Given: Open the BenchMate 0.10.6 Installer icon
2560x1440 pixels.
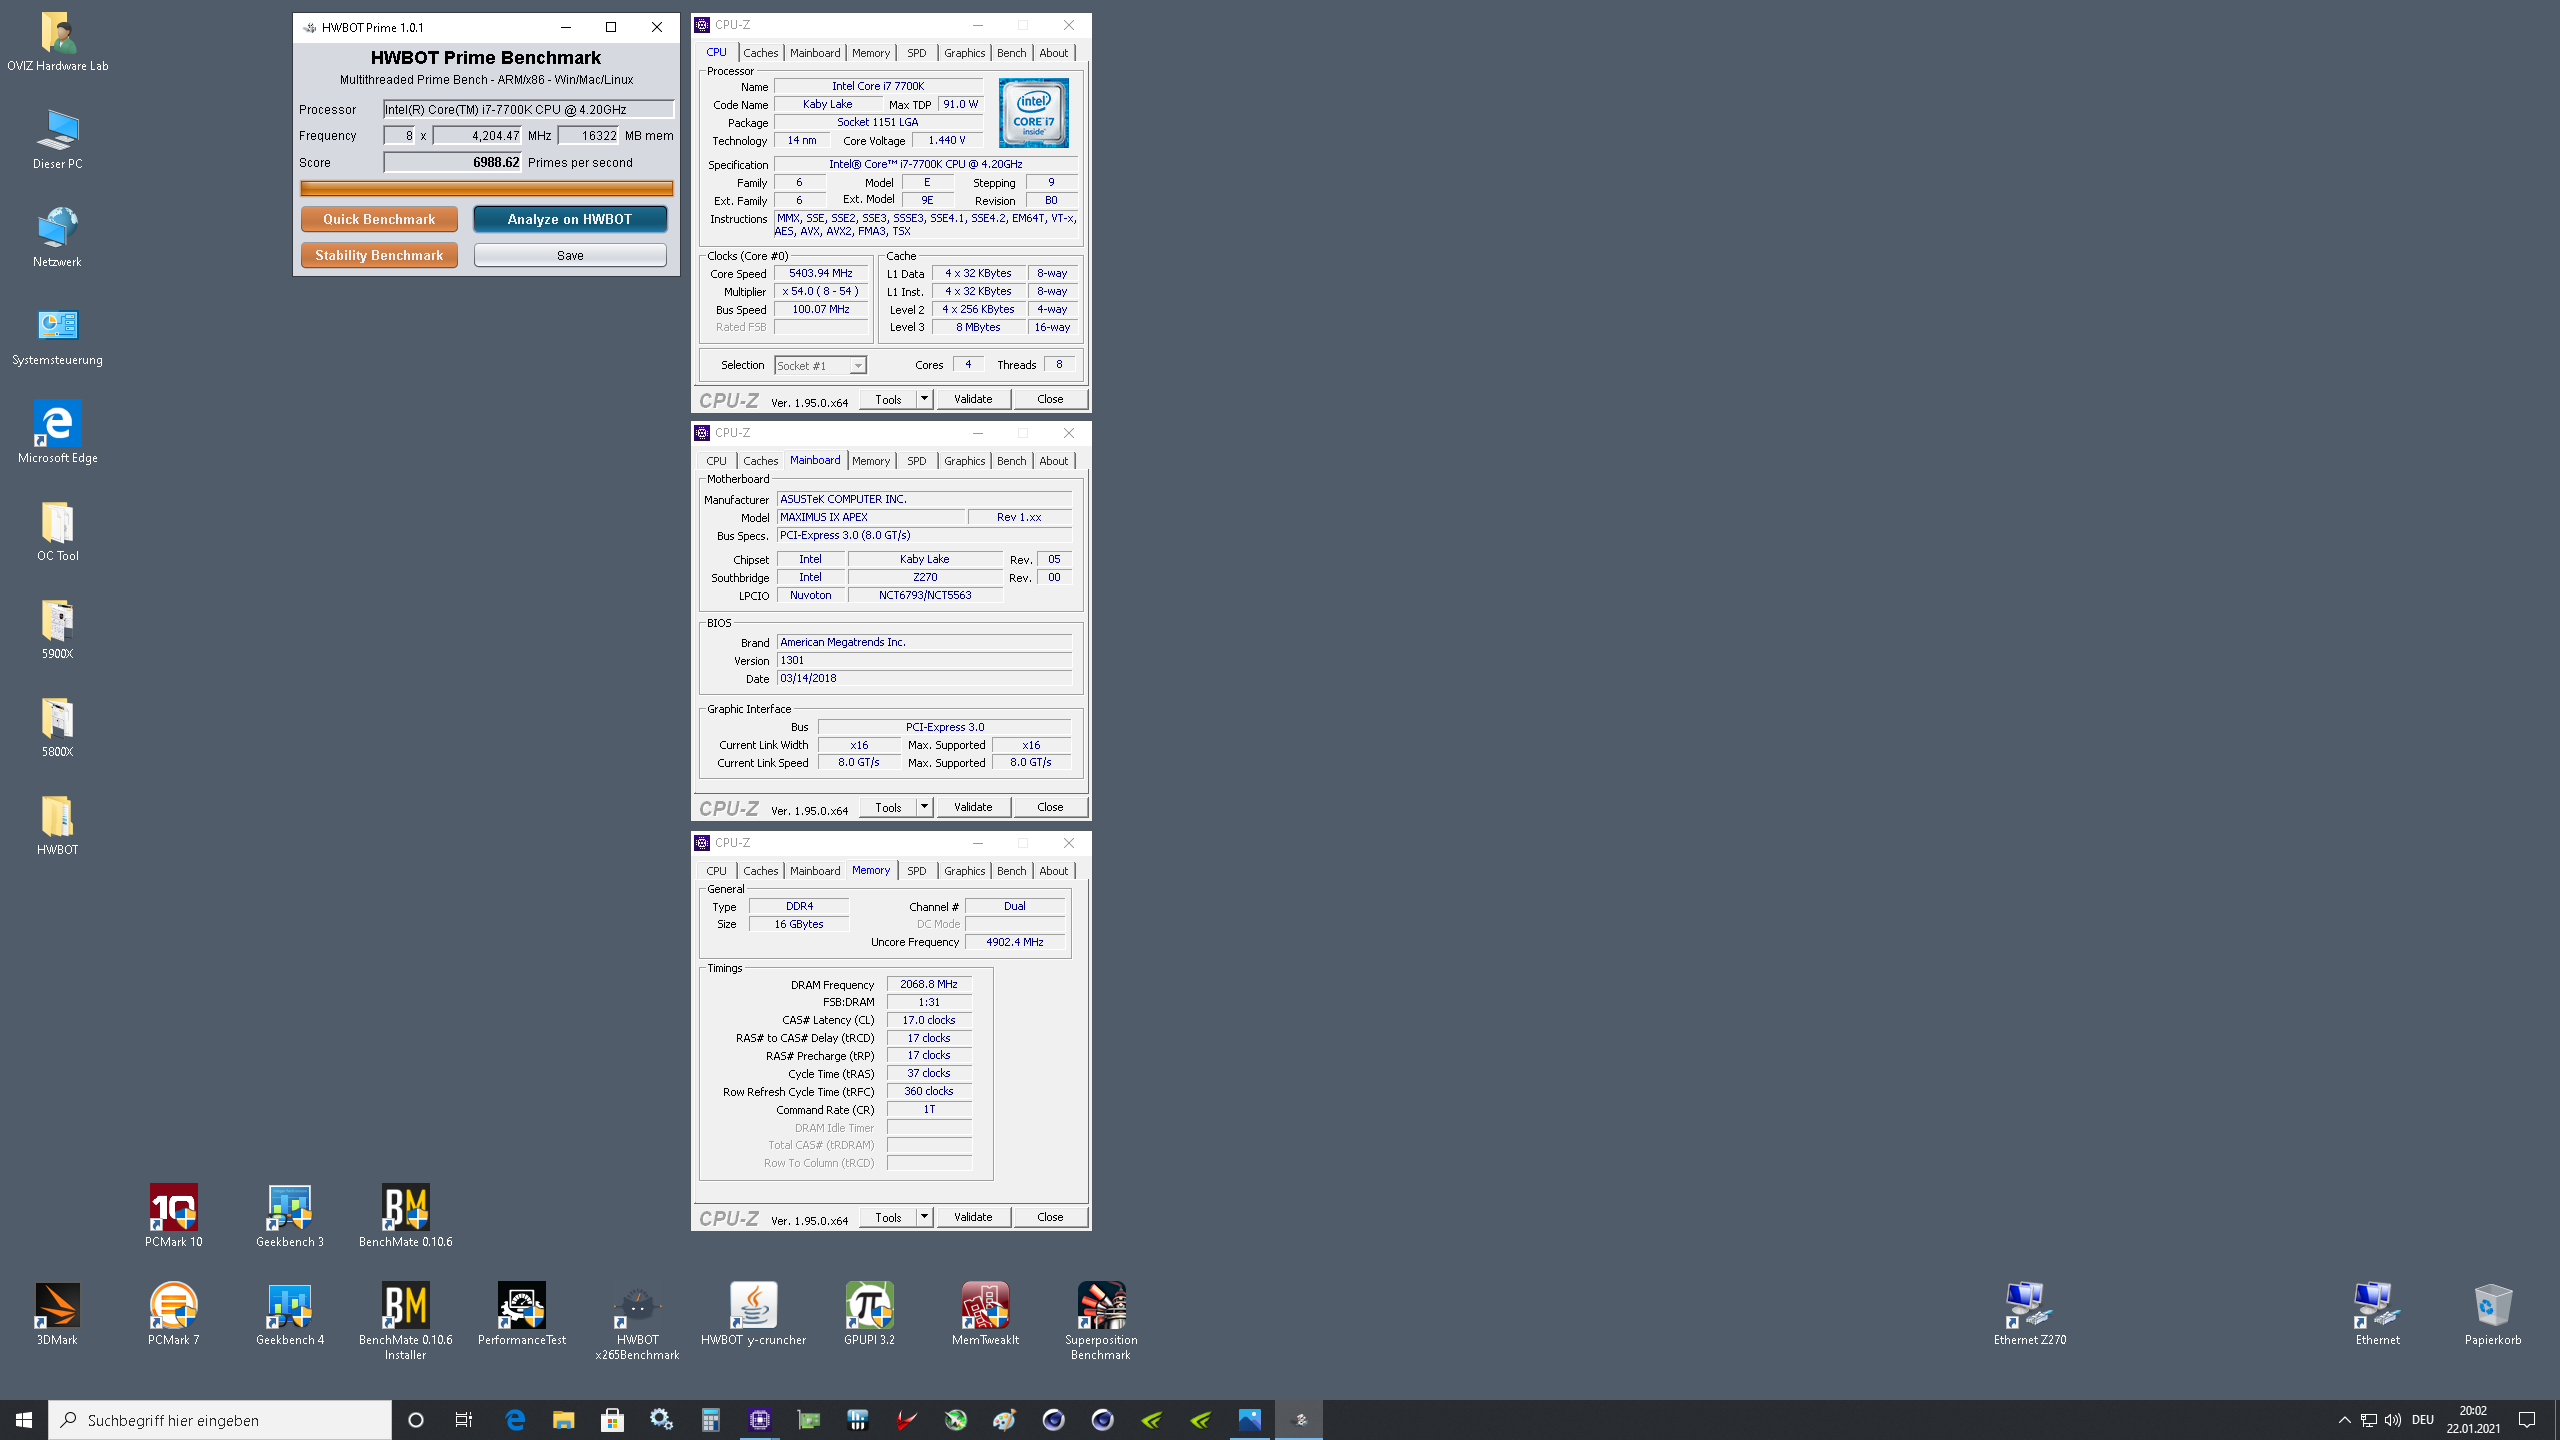Looking at the screenshot, I should coord(405,1322).
